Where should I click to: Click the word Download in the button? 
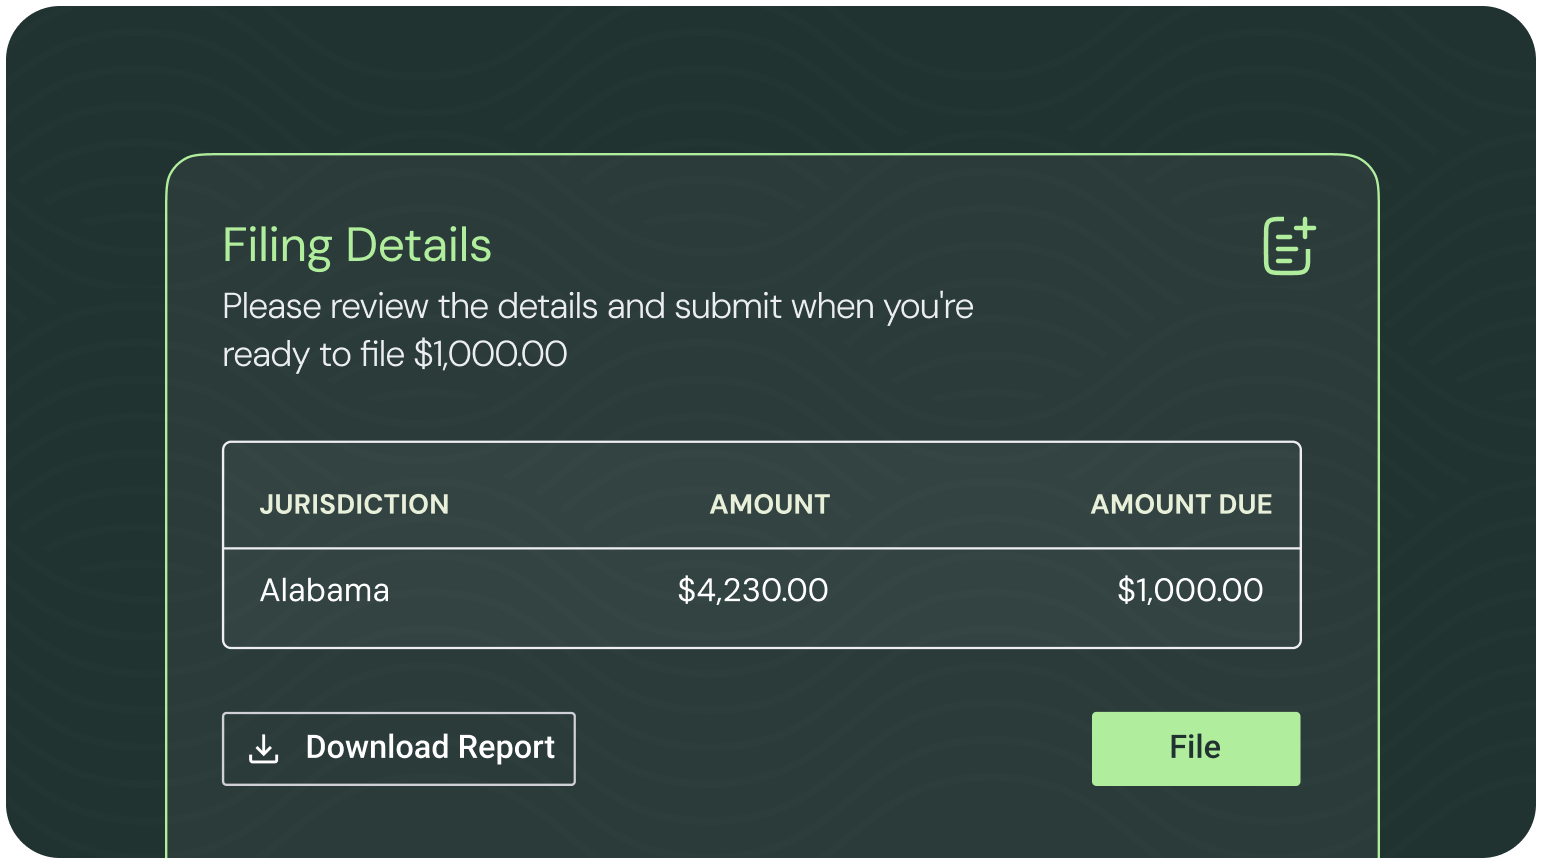tap(377, 747)
